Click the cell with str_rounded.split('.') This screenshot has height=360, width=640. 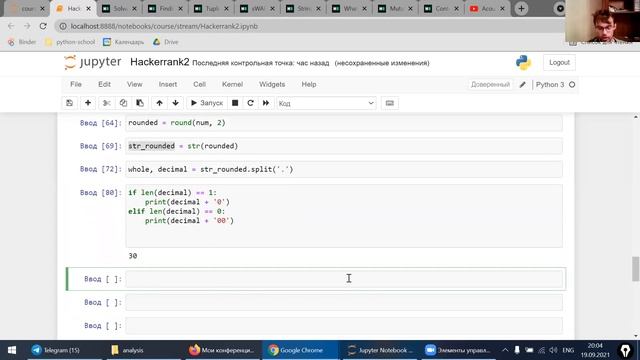click(x=344, y=169)
